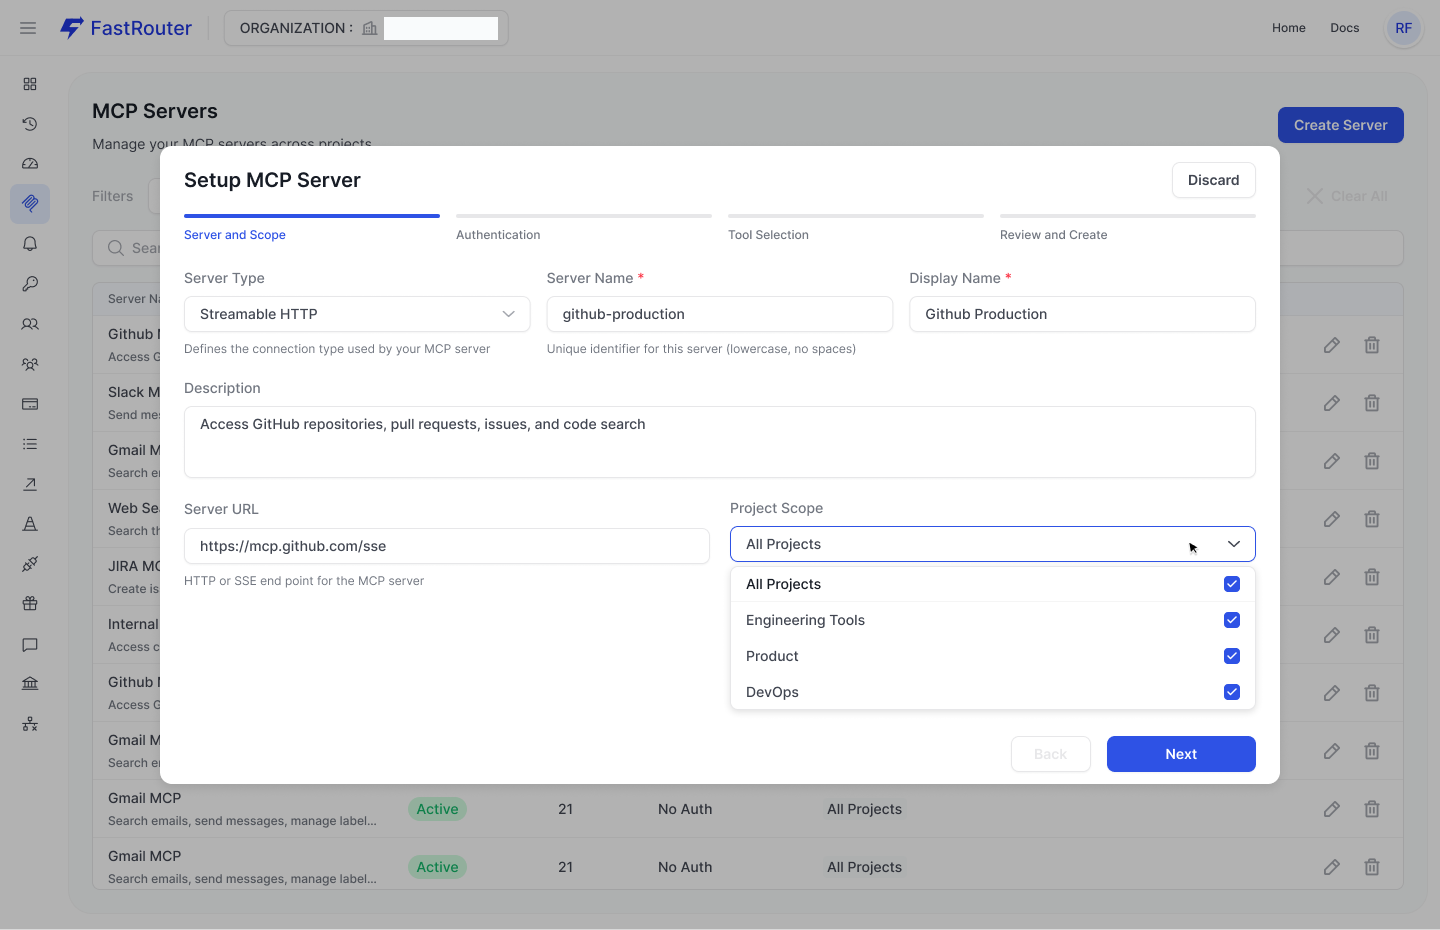Open the hamburger menu icon
The image size is (1440, 930).
pos(28,28)
